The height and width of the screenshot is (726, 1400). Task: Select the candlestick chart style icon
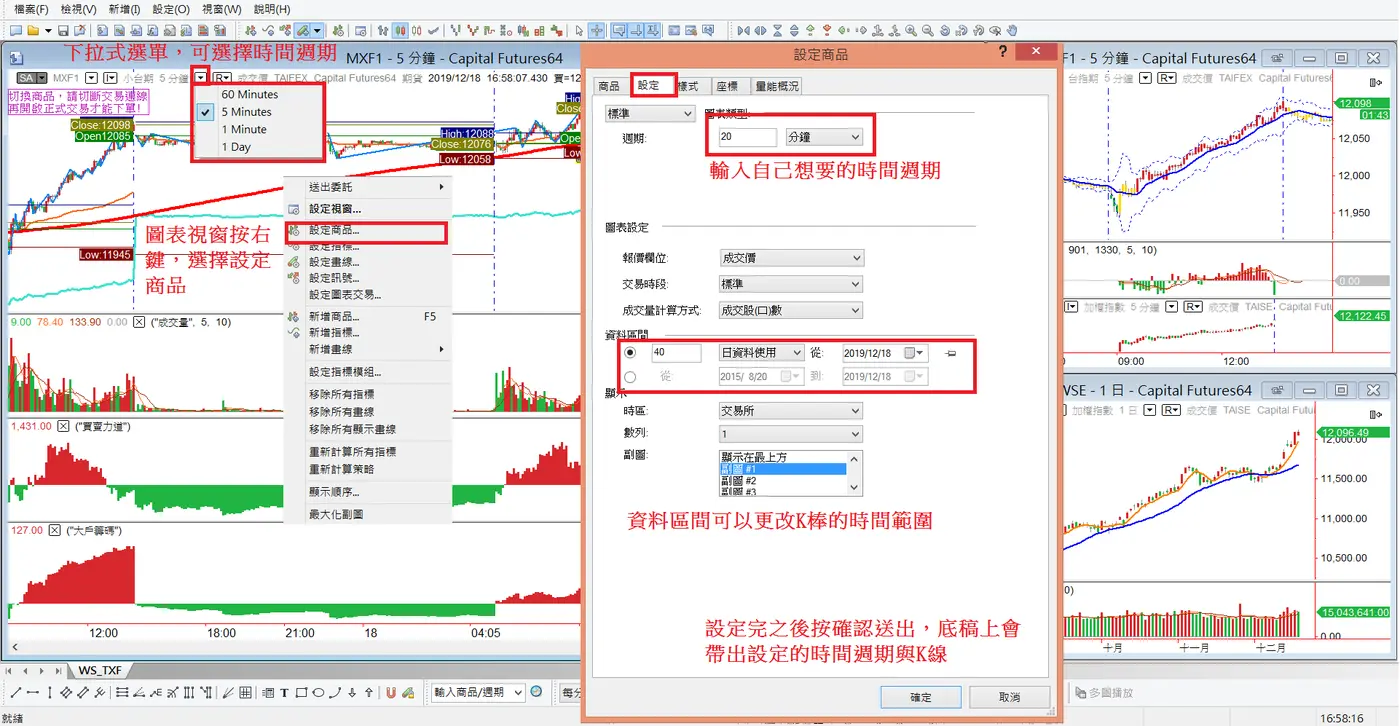click(399, 30)
